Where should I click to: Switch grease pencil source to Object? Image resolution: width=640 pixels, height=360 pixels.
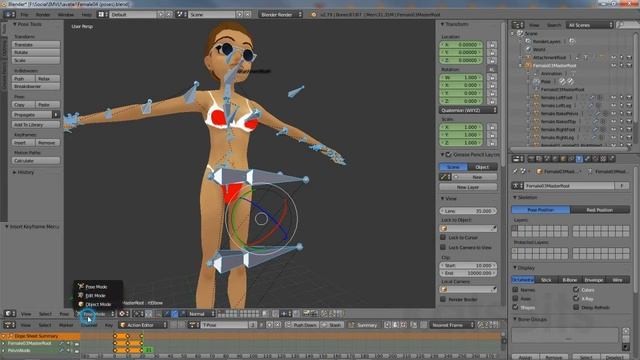tap(482, 167)
